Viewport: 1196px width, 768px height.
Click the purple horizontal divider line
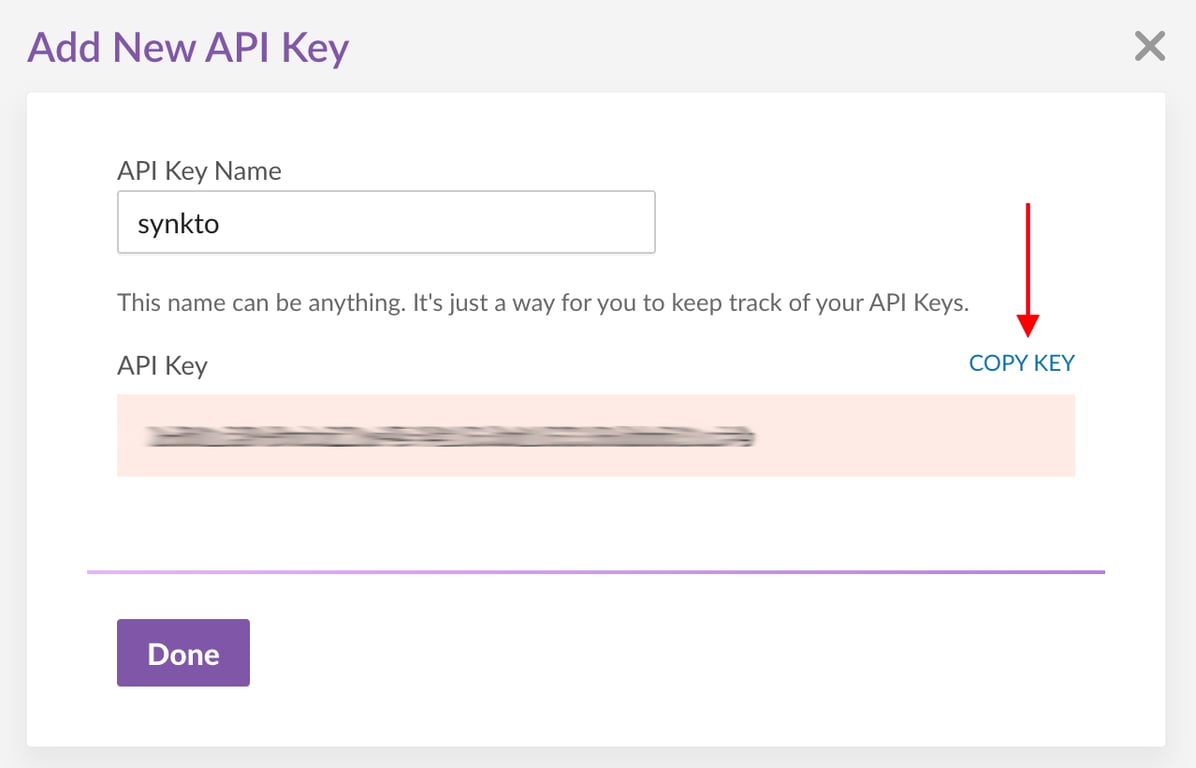[x=596, y=572]
